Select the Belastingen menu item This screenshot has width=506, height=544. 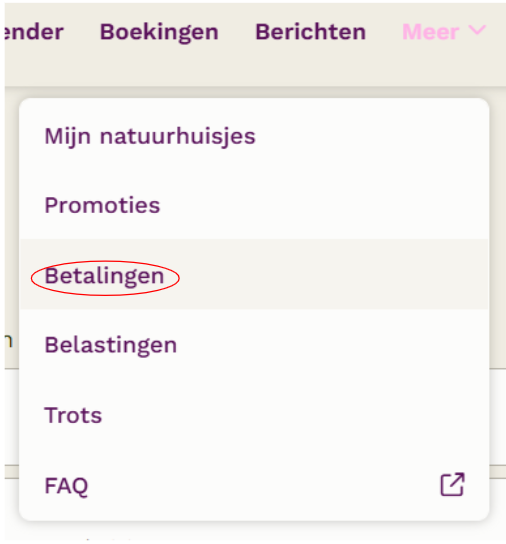pyautogui.click(x=254, y=345)
